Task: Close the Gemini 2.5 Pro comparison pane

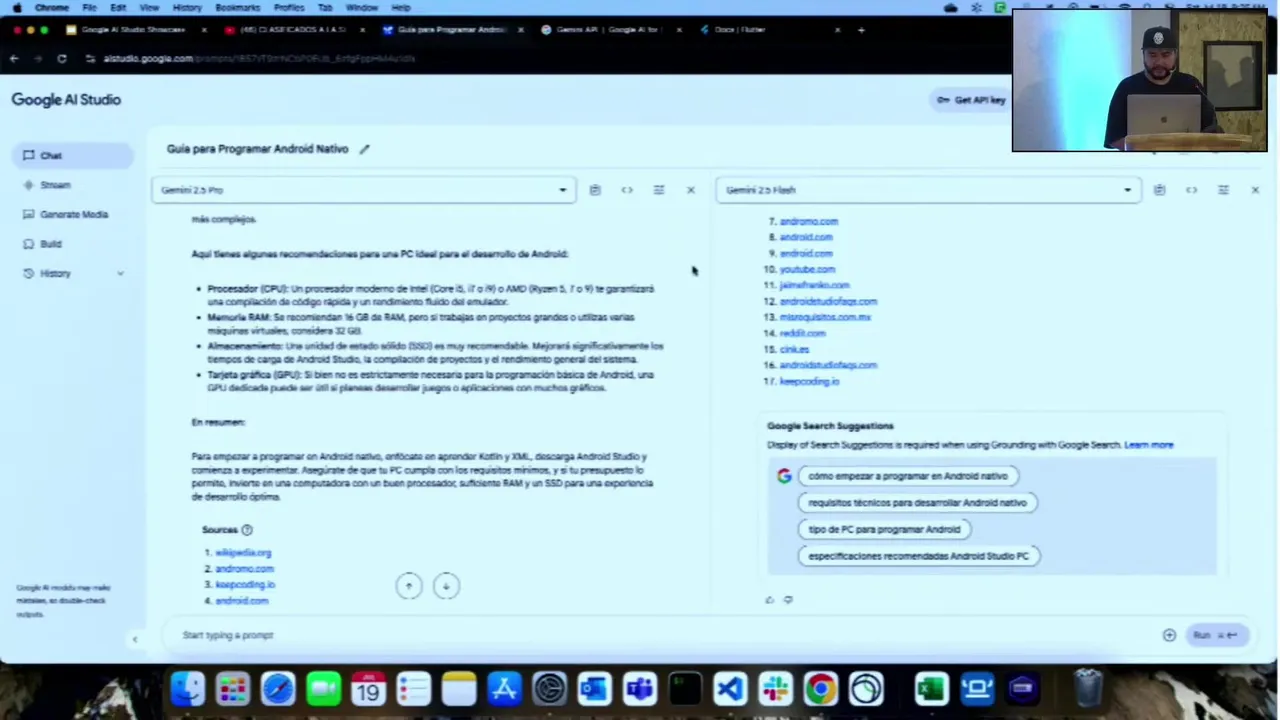Action: (x=691, y=190)
